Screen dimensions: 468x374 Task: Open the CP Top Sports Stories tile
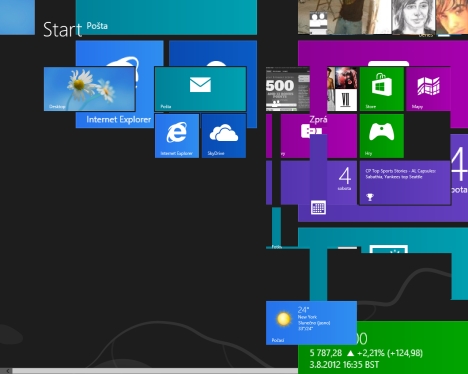click(405, 183)
